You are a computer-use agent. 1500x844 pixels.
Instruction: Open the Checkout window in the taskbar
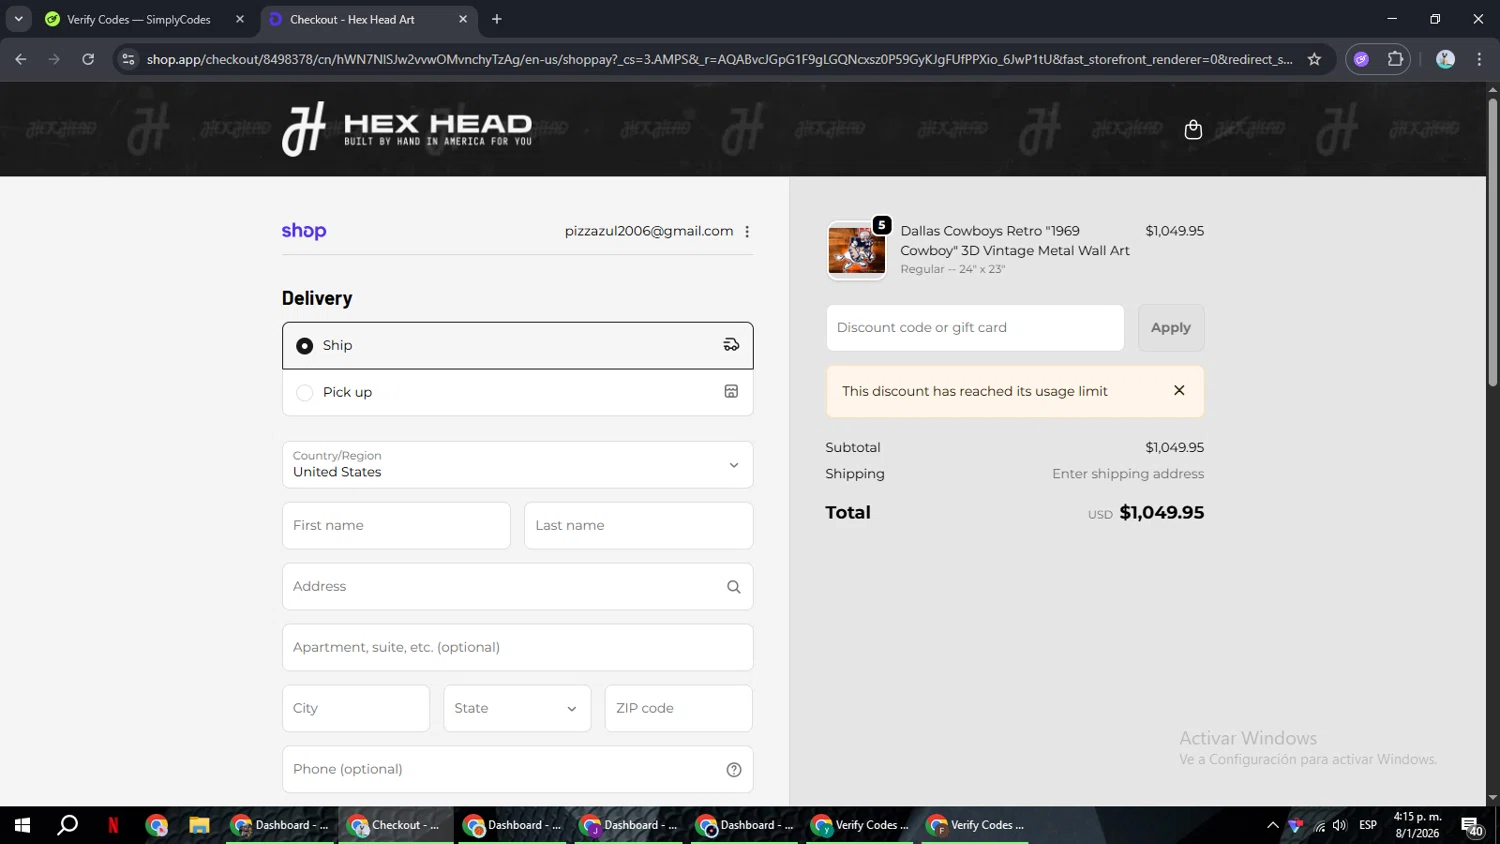pos(396,826)
